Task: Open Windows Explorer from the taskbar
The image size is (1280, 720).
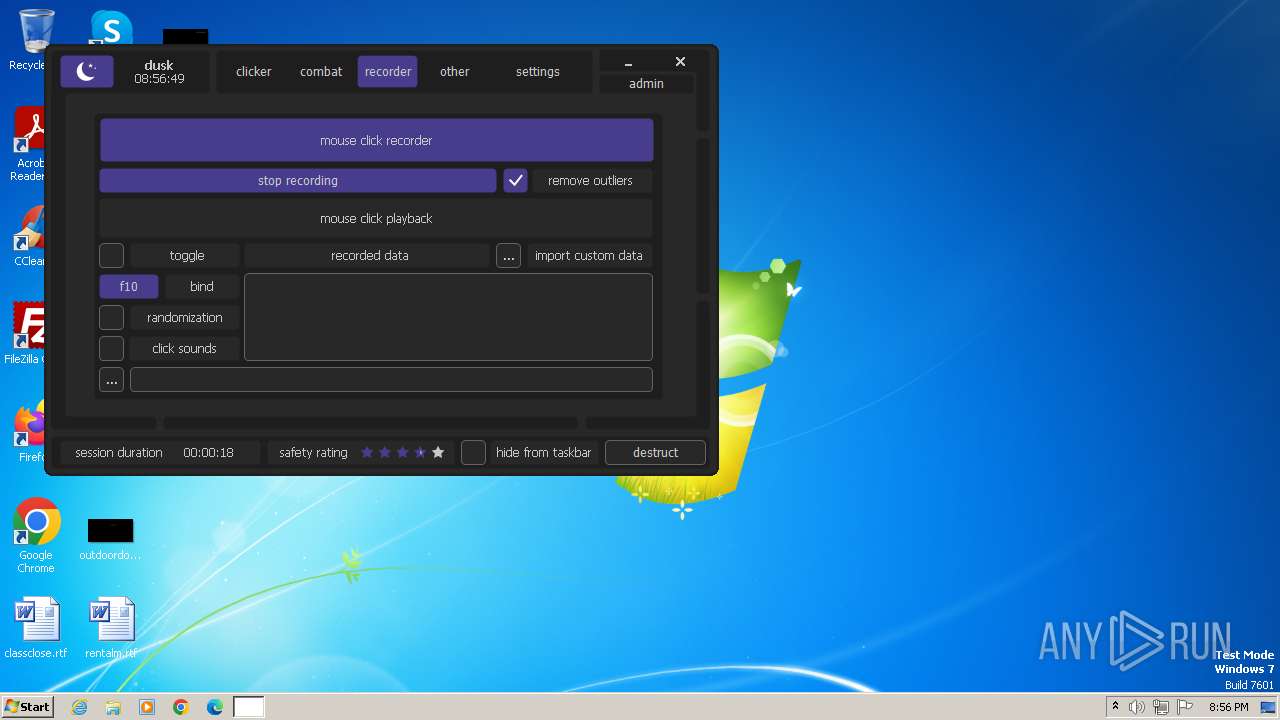Action: (113, 707)
